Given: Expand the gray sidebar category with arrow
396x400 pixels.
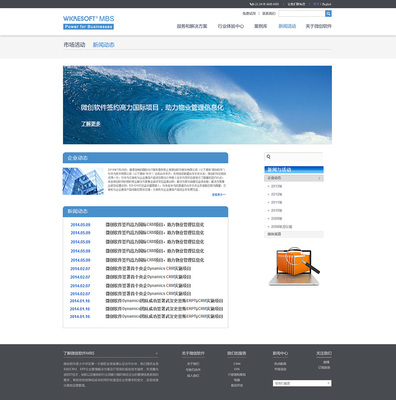Looking at the screenshot, I should click(294, 178).
